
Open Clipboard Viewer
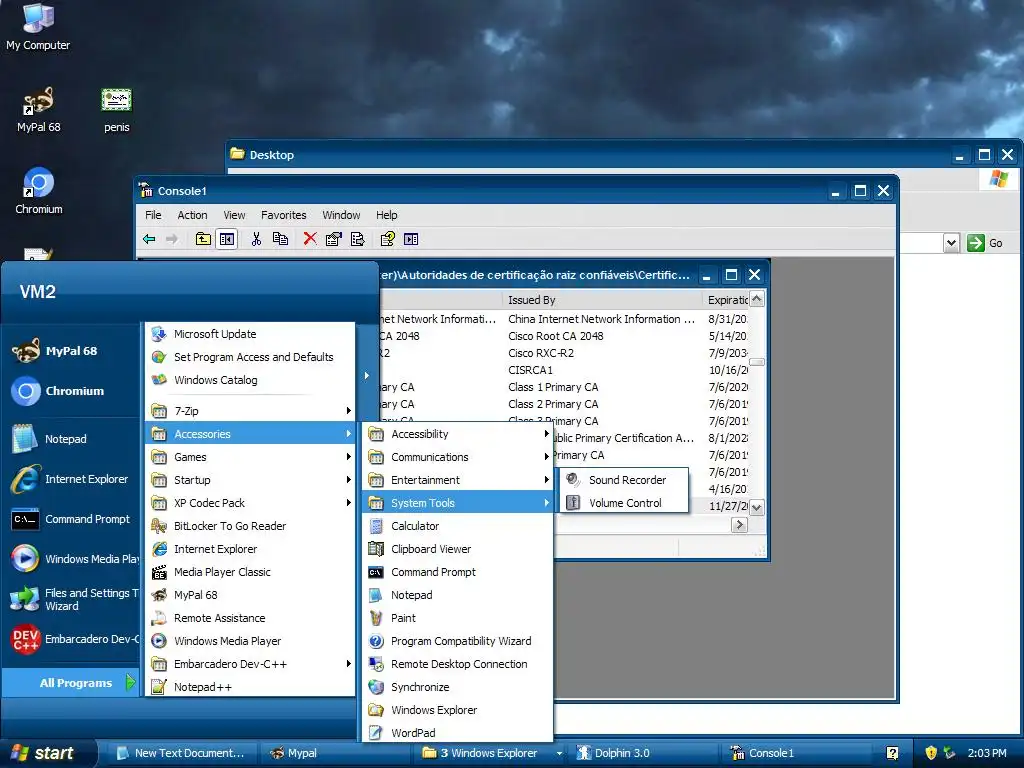(x=458, y=549)
